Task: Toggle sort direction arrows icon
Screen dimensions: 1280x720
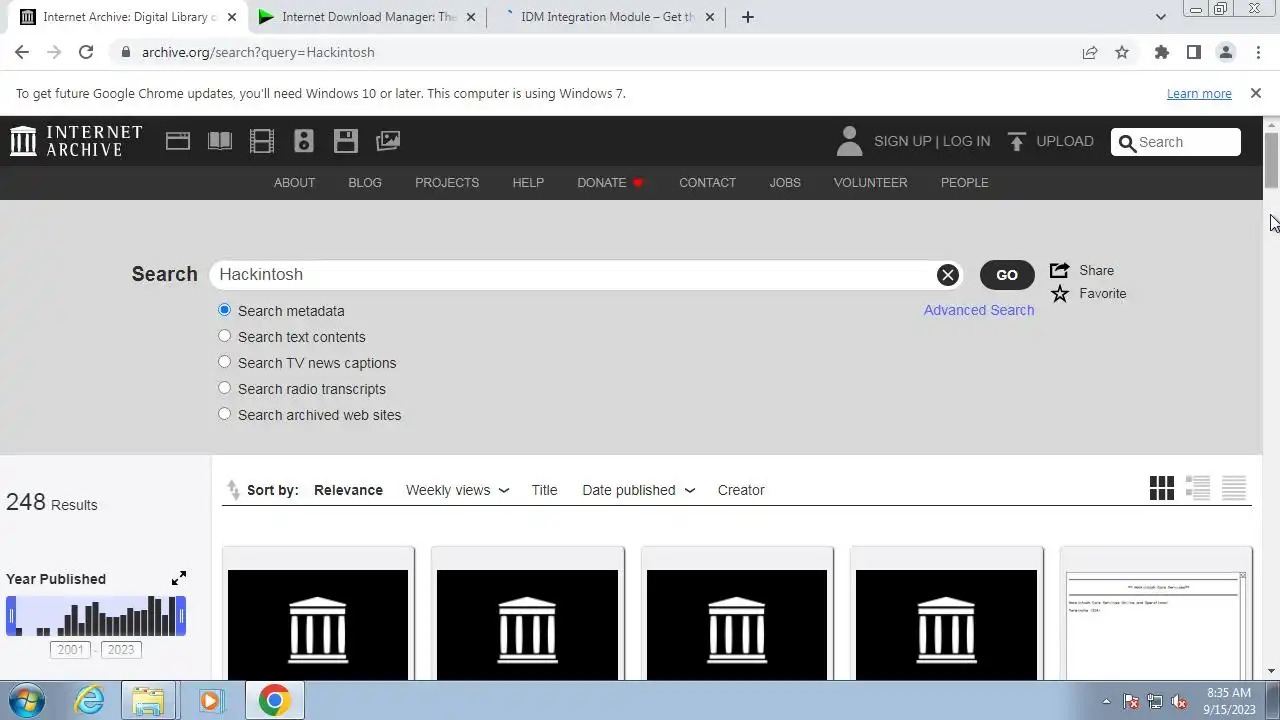Action: tap(233, 490)
